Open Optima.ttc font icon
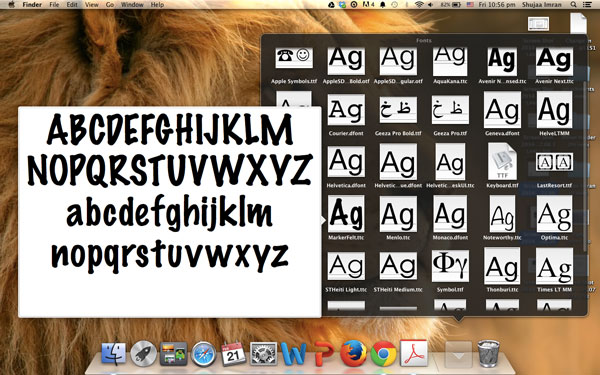600x375 pixels. [554, 214]
